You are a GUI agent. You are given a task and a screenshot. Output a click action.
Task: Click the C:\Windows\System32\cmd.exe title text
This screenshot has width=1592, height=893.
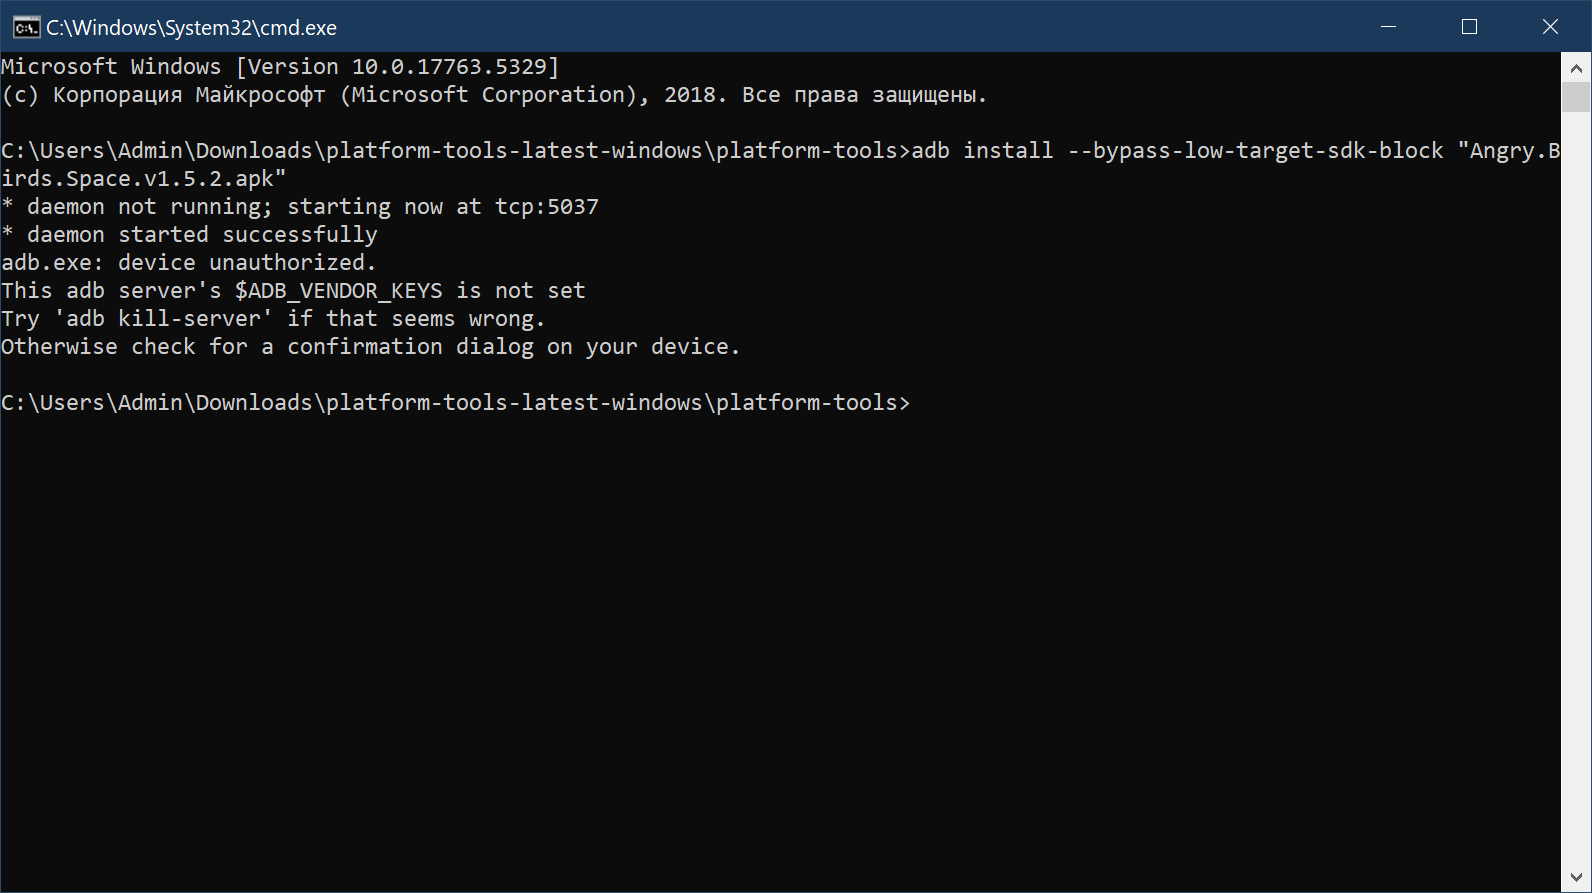pos(191,28)
